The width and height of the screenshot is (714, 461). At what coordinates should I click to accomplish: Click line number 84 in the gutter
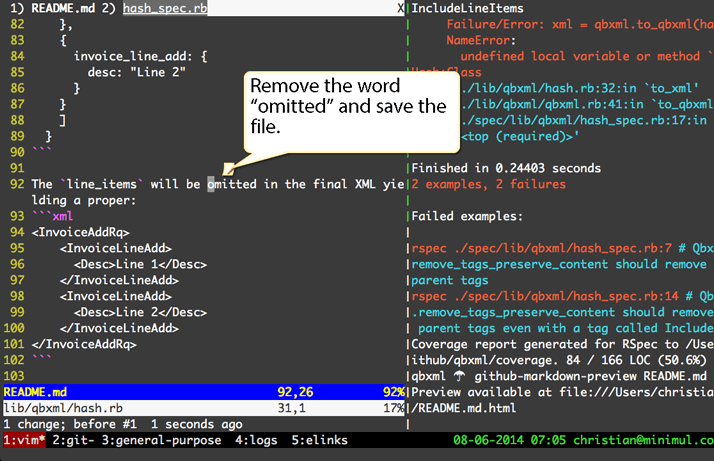pos(17,56)
